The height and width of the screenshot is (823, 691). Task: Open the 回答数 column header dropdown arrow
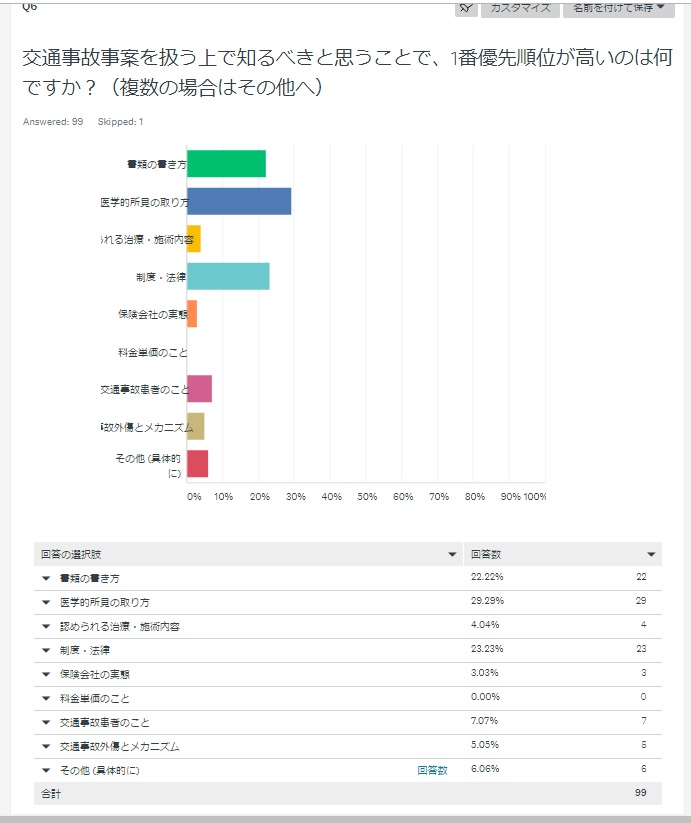pos(651,554)
